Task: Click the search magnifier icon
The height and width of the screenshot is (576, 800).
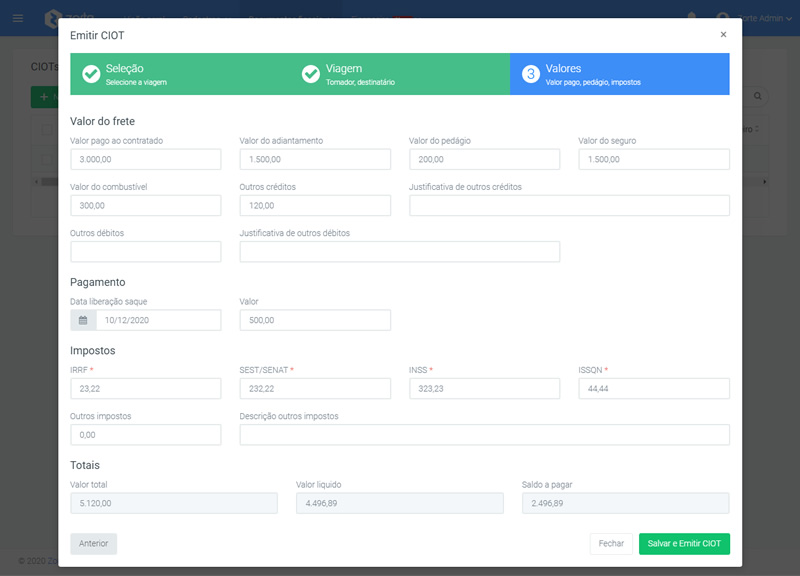Action: pos(759,96)
